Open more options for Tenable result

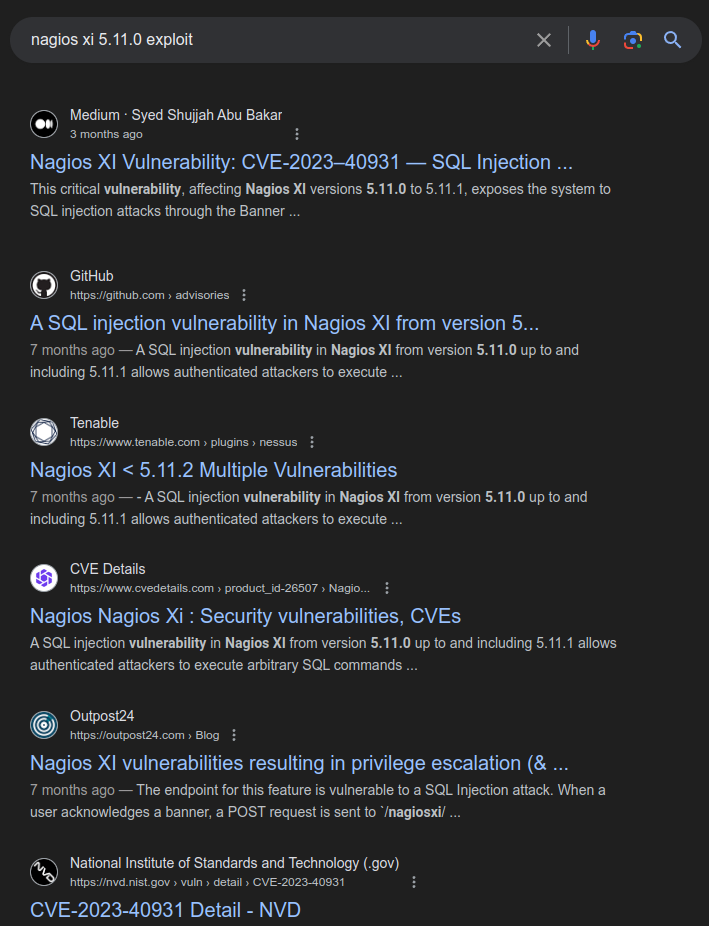click(x=312, y=442)
